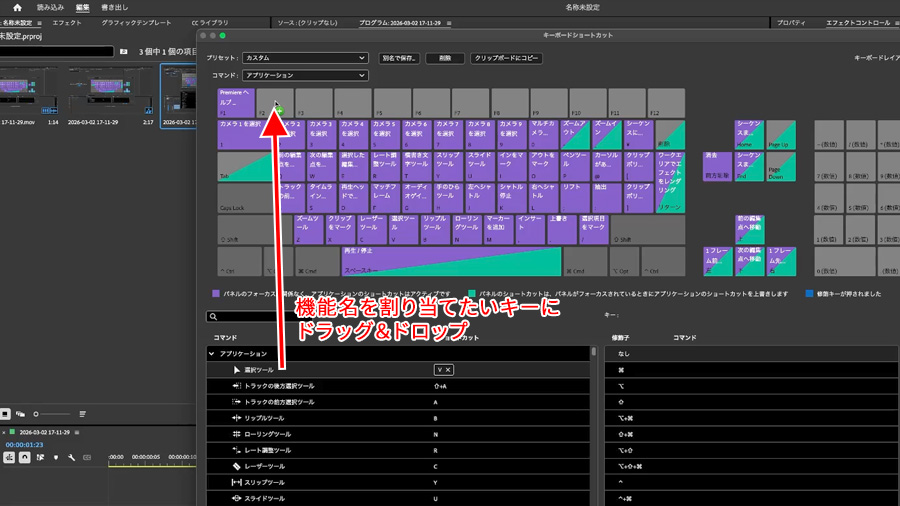Open the プロパティ panel tab
This screenshot has height=506, width=900.
(791, 23)
